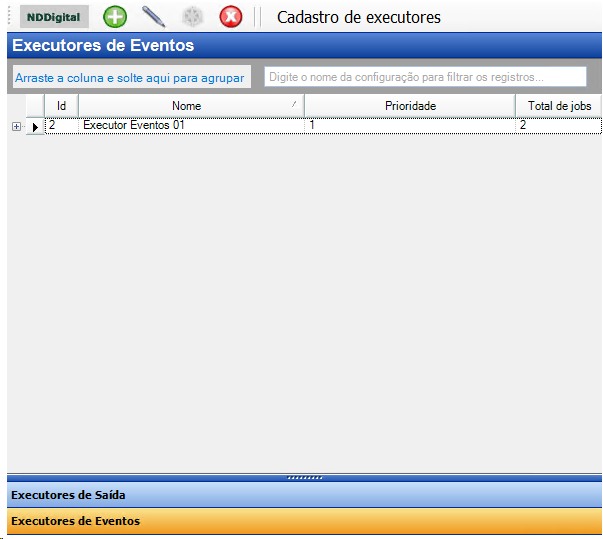Click the red delete X icon
The image size is (603, 539).
(x=231, y=17)
